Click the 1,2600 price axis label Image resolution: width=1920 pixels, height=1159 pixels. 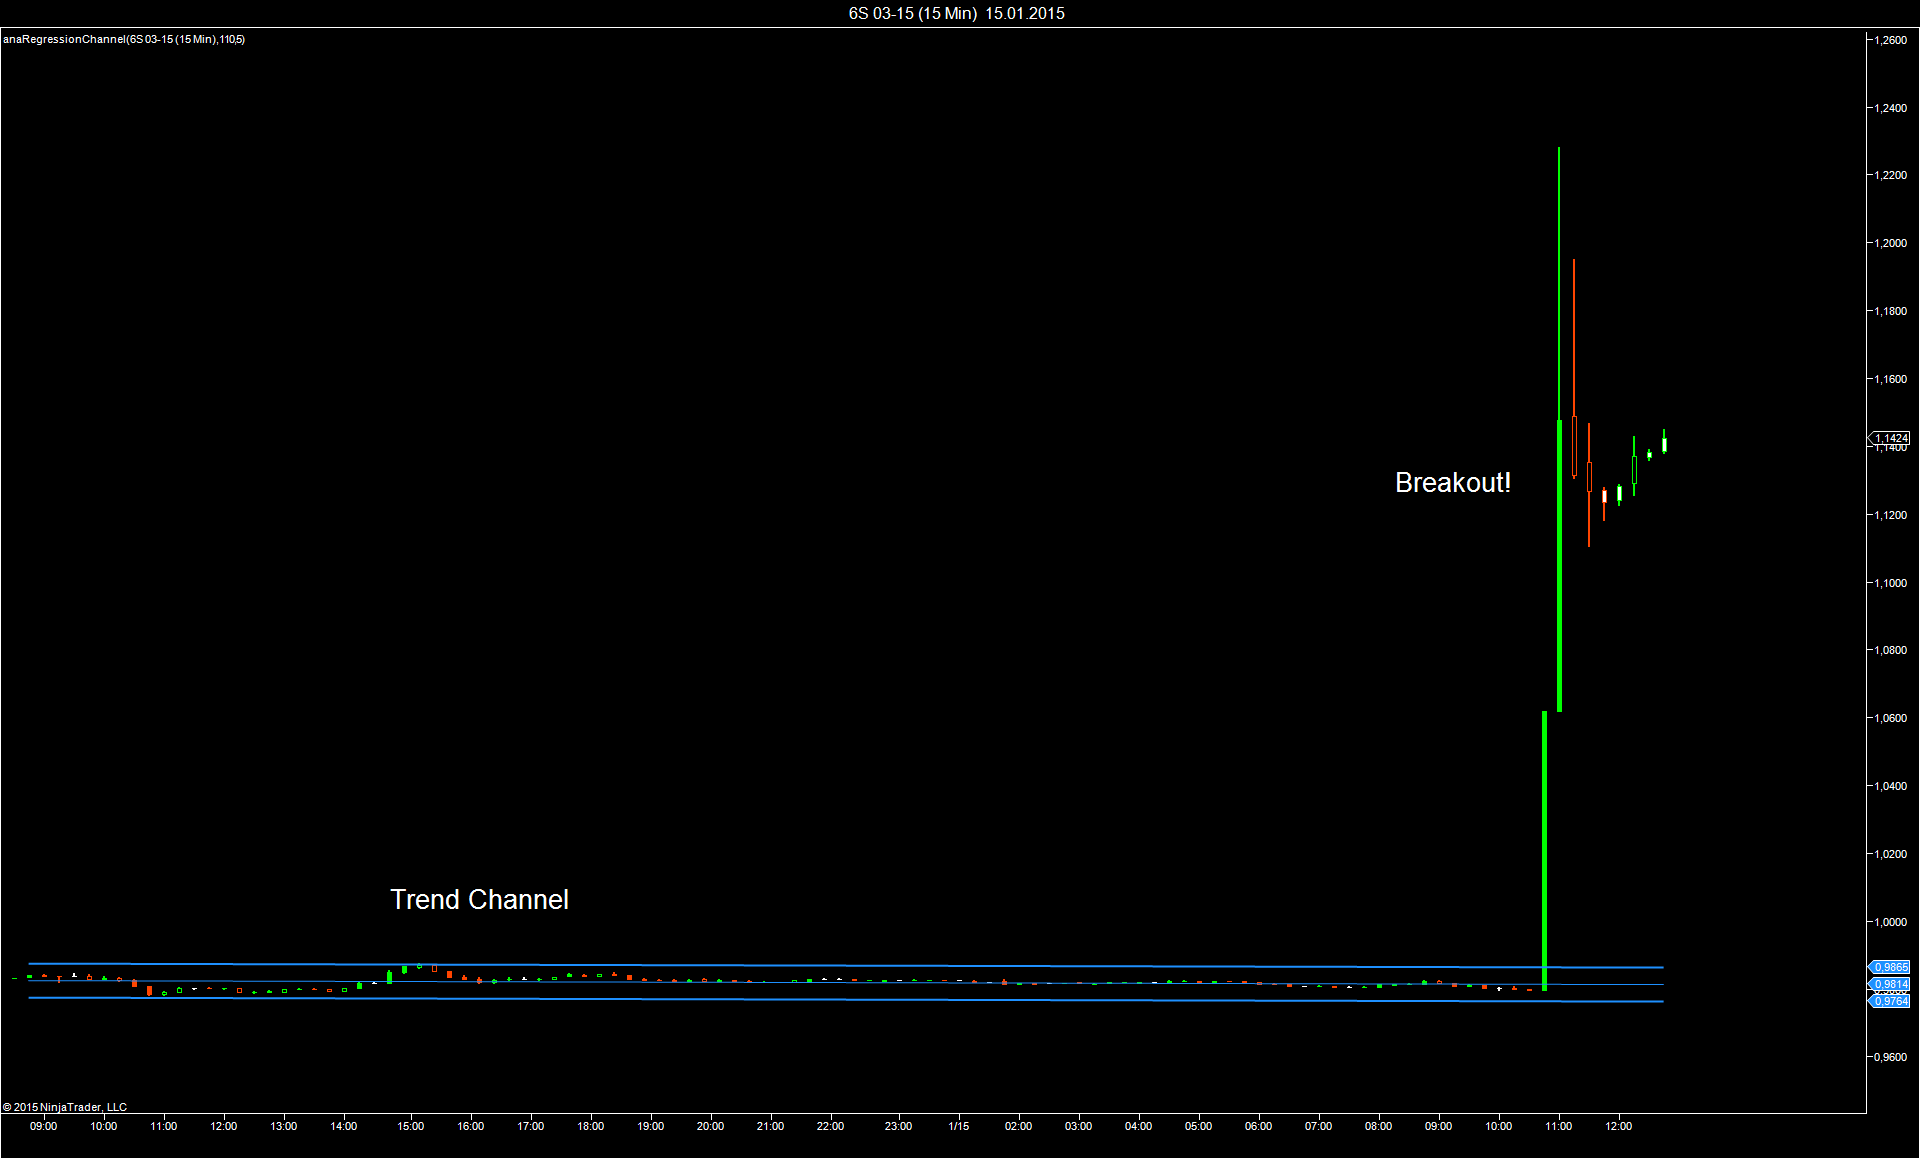(1890, 40)
